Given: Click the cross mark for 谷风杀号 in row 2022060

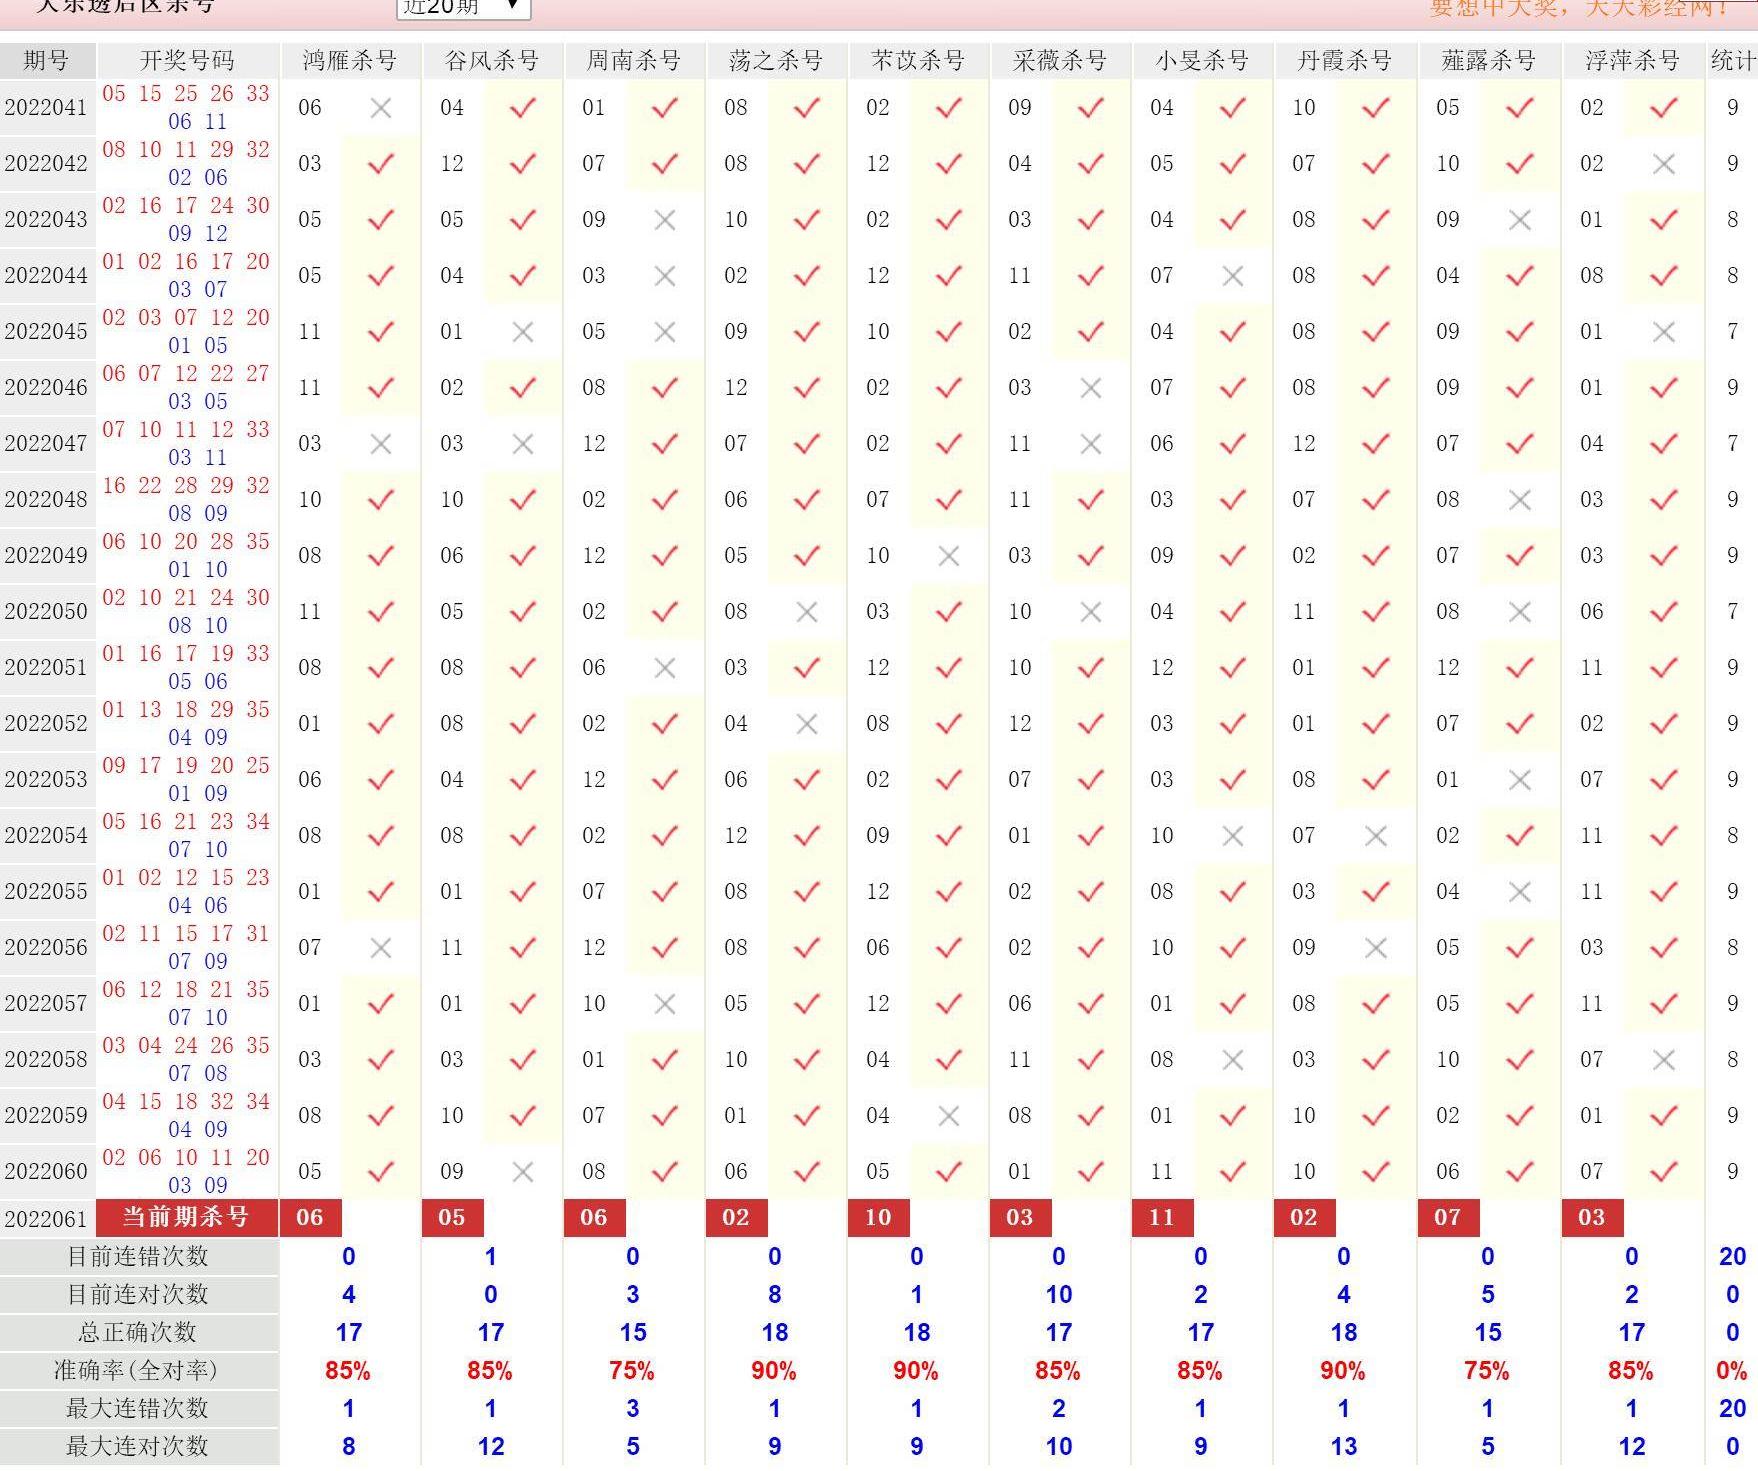Looking at the screenshot, I should 522,1172.
